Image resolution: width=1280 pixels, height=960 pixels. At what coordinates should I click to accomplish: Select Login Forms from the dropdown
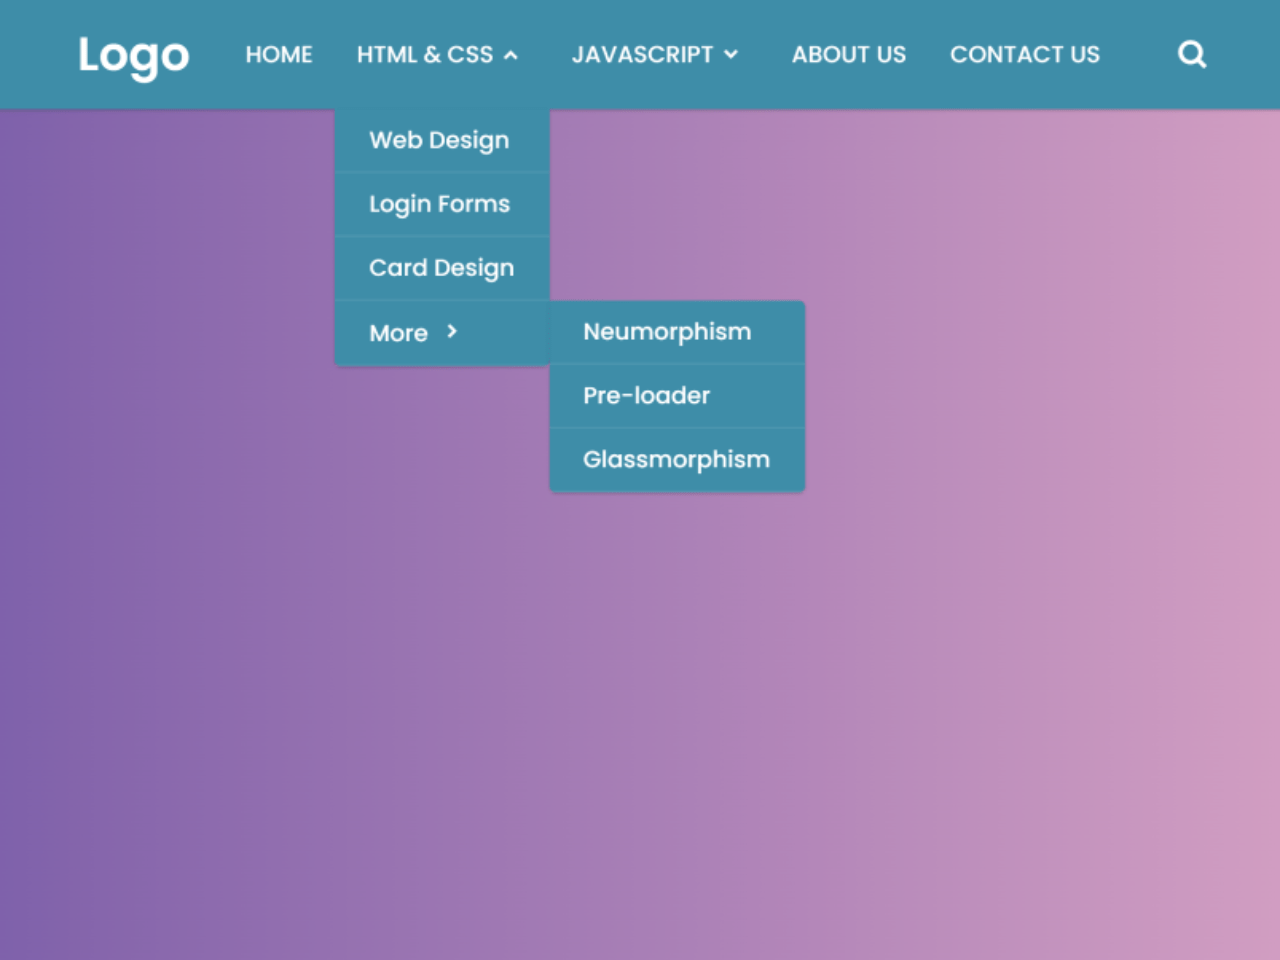[440, 204]
